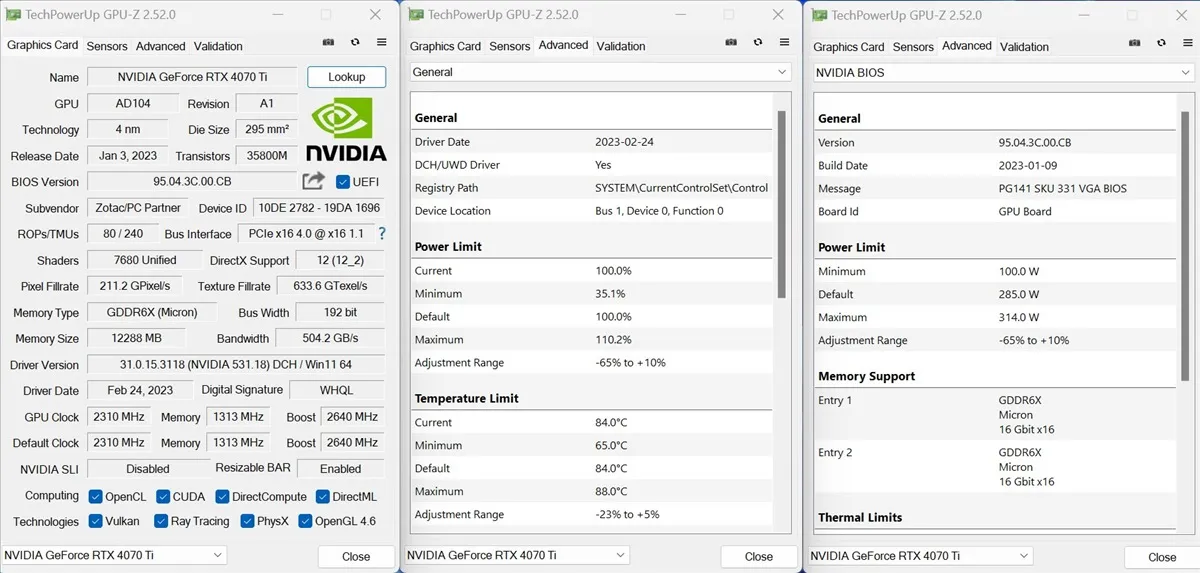Click screenshot camera icon in left window
The width and height of the screenshot is (1200, 573).
(x=329, y=43)
